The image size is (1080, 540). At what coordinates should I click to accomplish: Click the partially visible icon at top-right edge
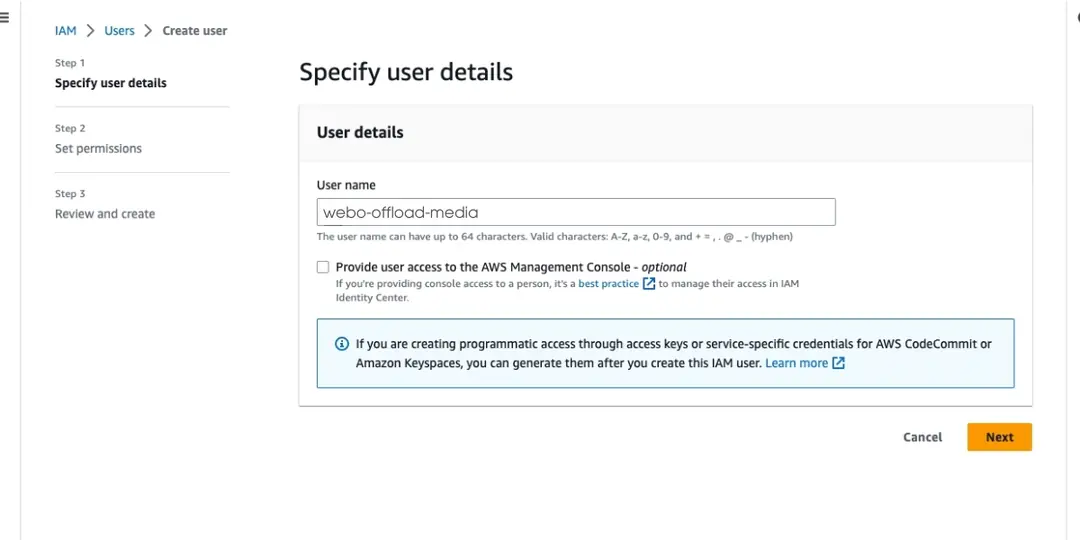[1077, 17]
